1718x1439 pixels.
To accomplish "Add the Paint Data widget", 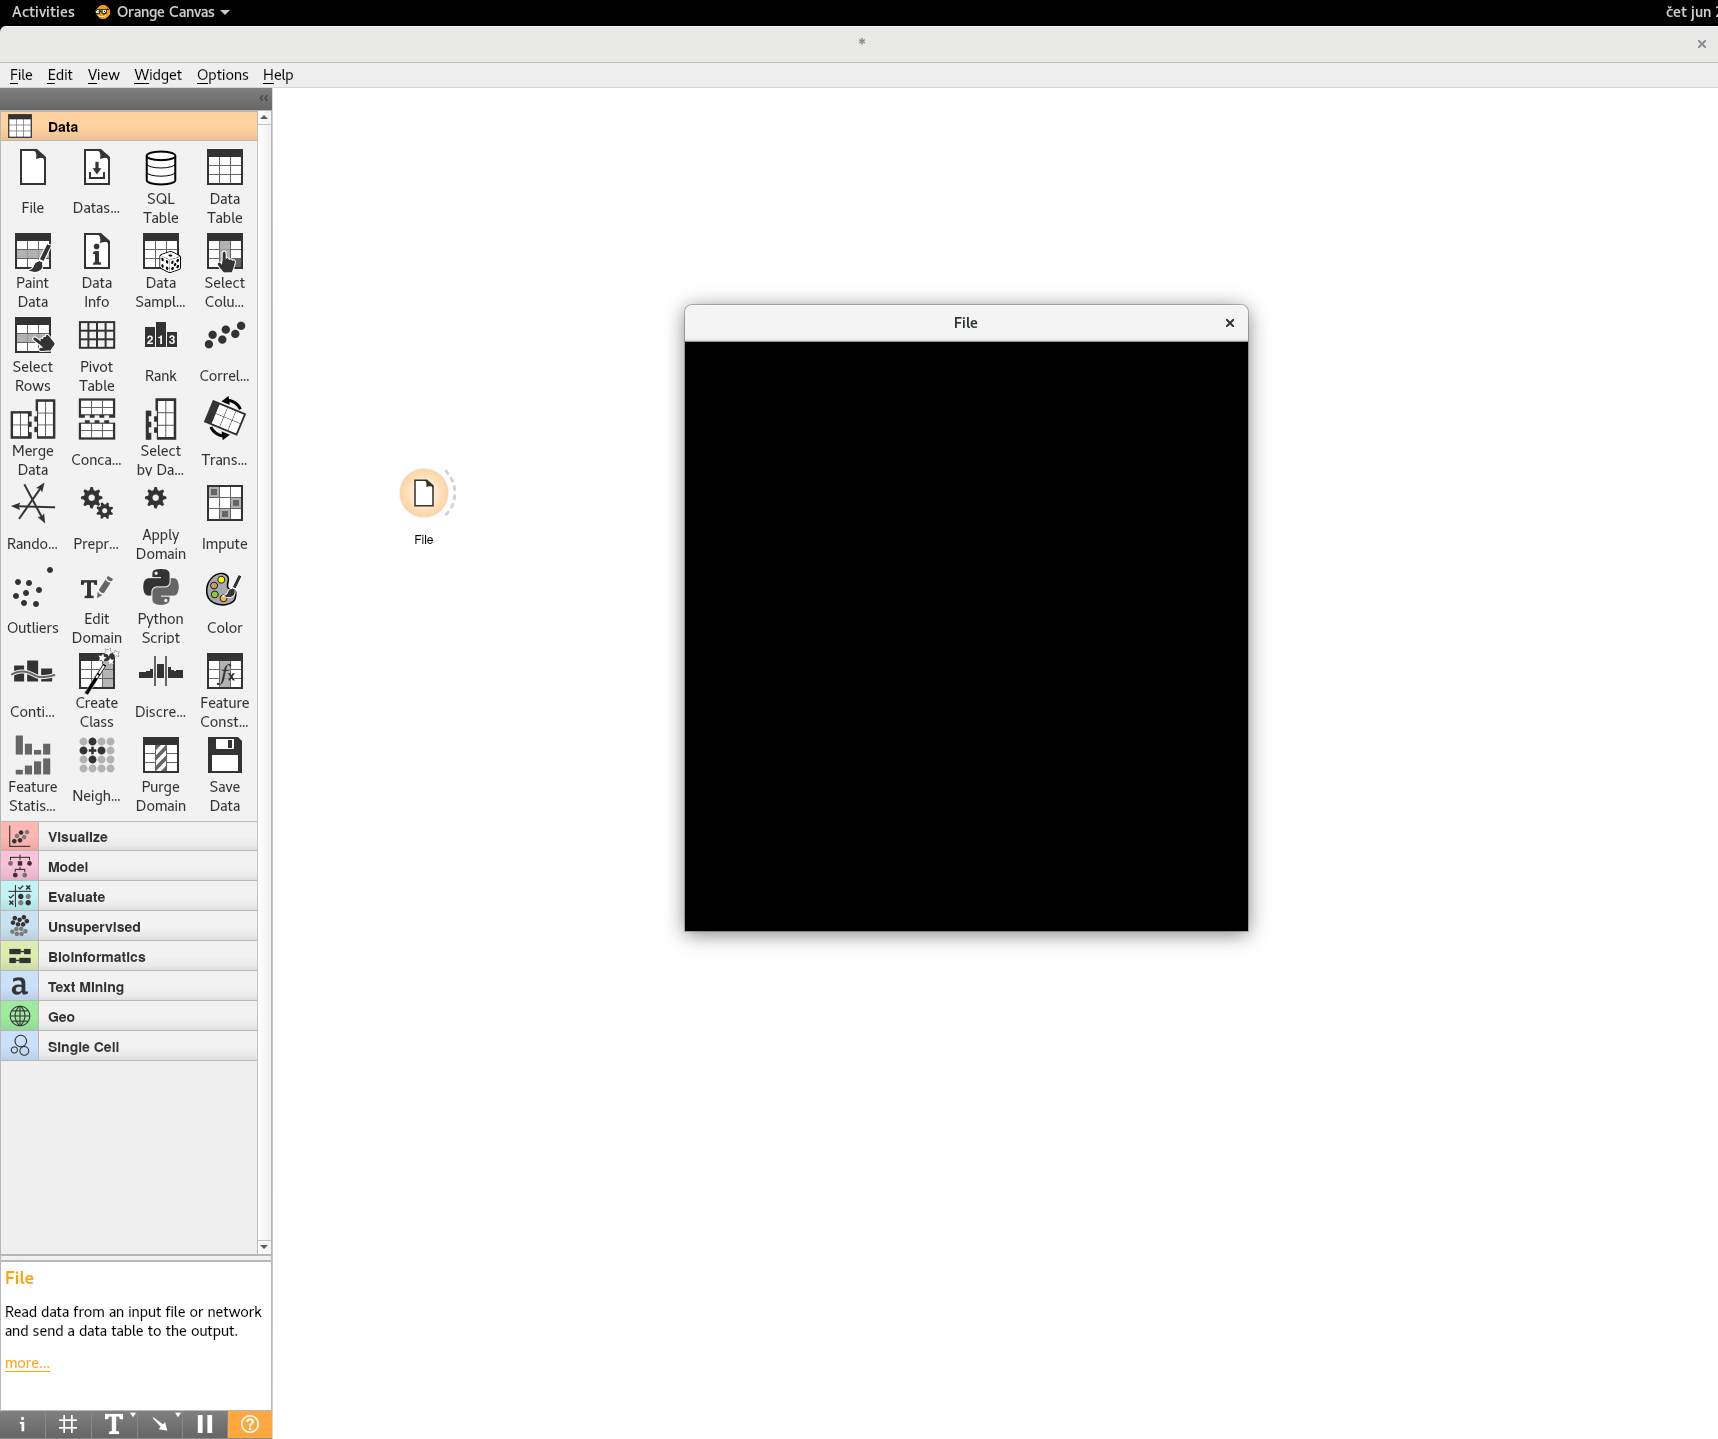I will pos(33,271).
